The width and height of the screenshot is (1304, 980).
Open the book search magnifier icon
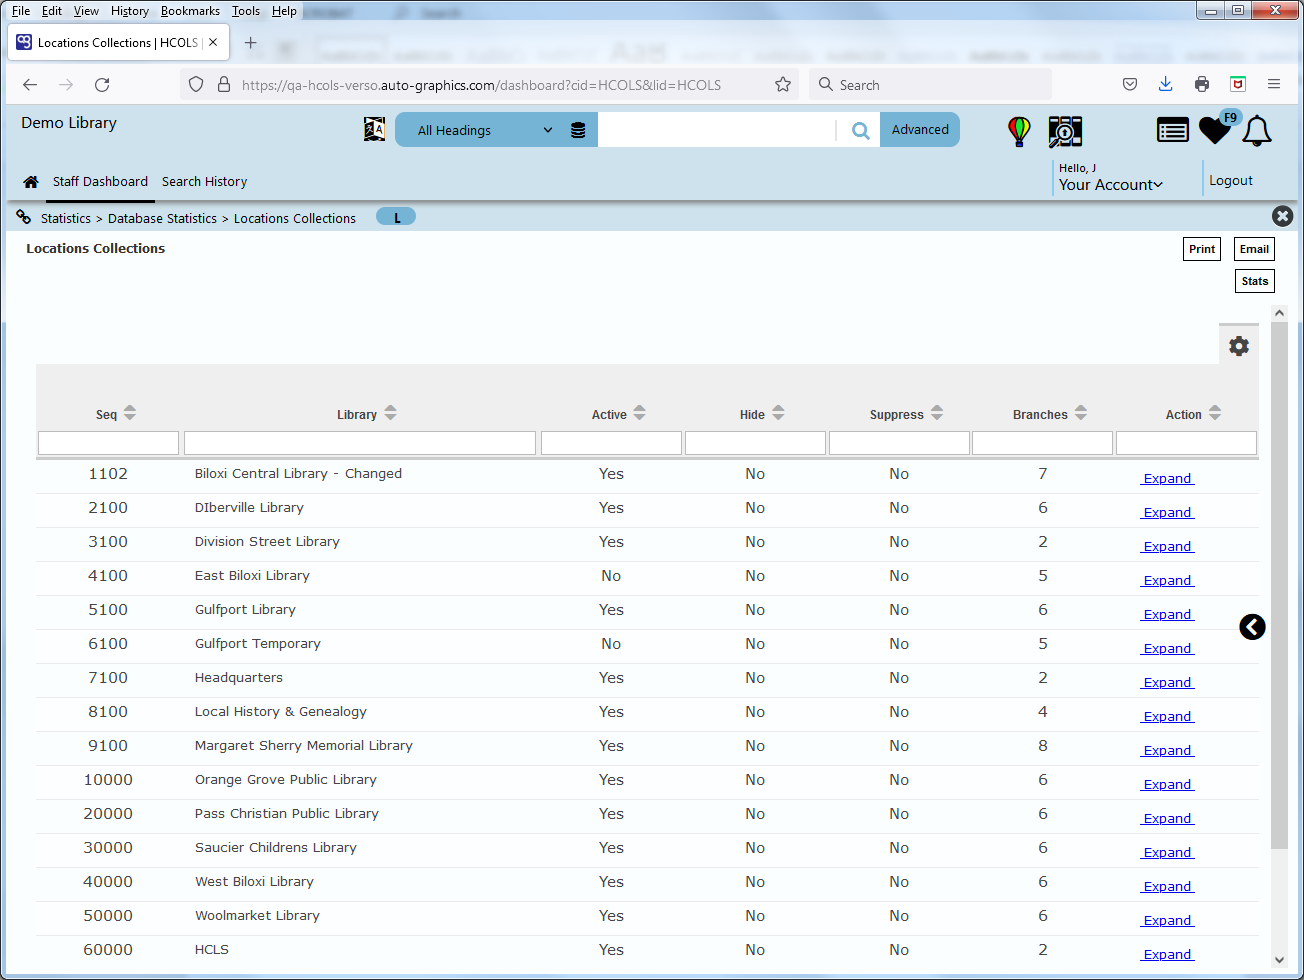pos(1065,131)
